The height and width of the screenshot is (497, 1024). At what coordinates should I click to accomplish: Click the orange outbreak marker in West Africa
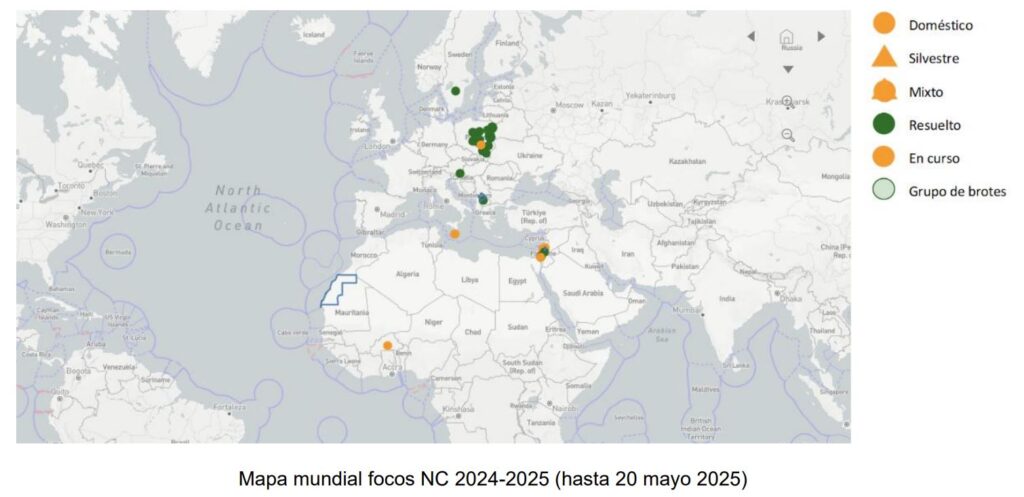388,346
